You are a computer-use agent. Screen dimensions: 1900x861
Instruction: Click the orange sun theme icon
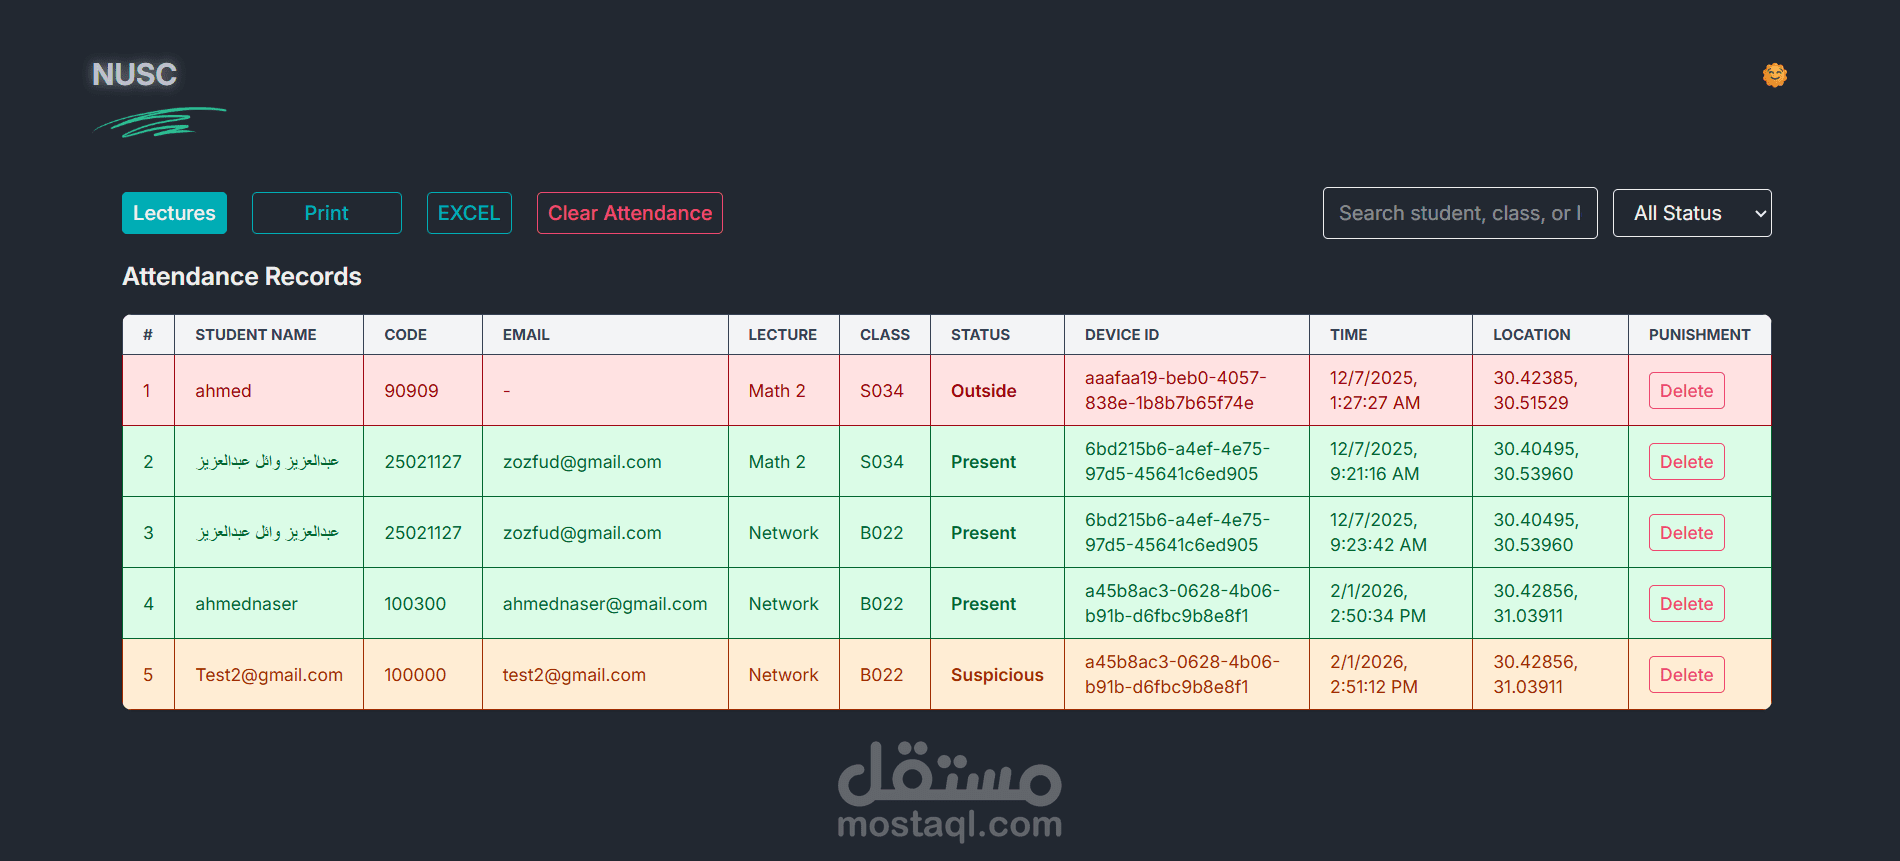pyautogui.click(x=1775, y=75)
